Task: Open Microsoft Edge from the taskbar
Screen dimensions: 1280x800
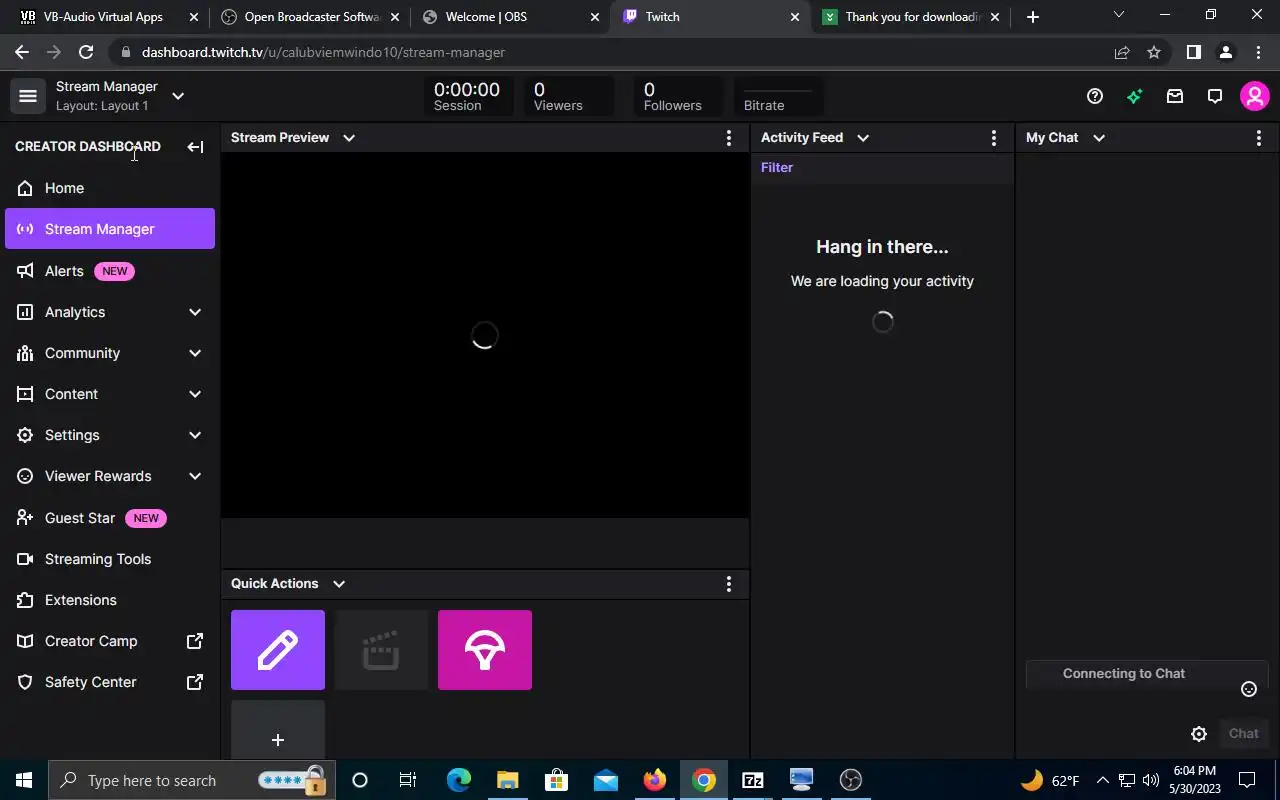Action: coord(459,780)
